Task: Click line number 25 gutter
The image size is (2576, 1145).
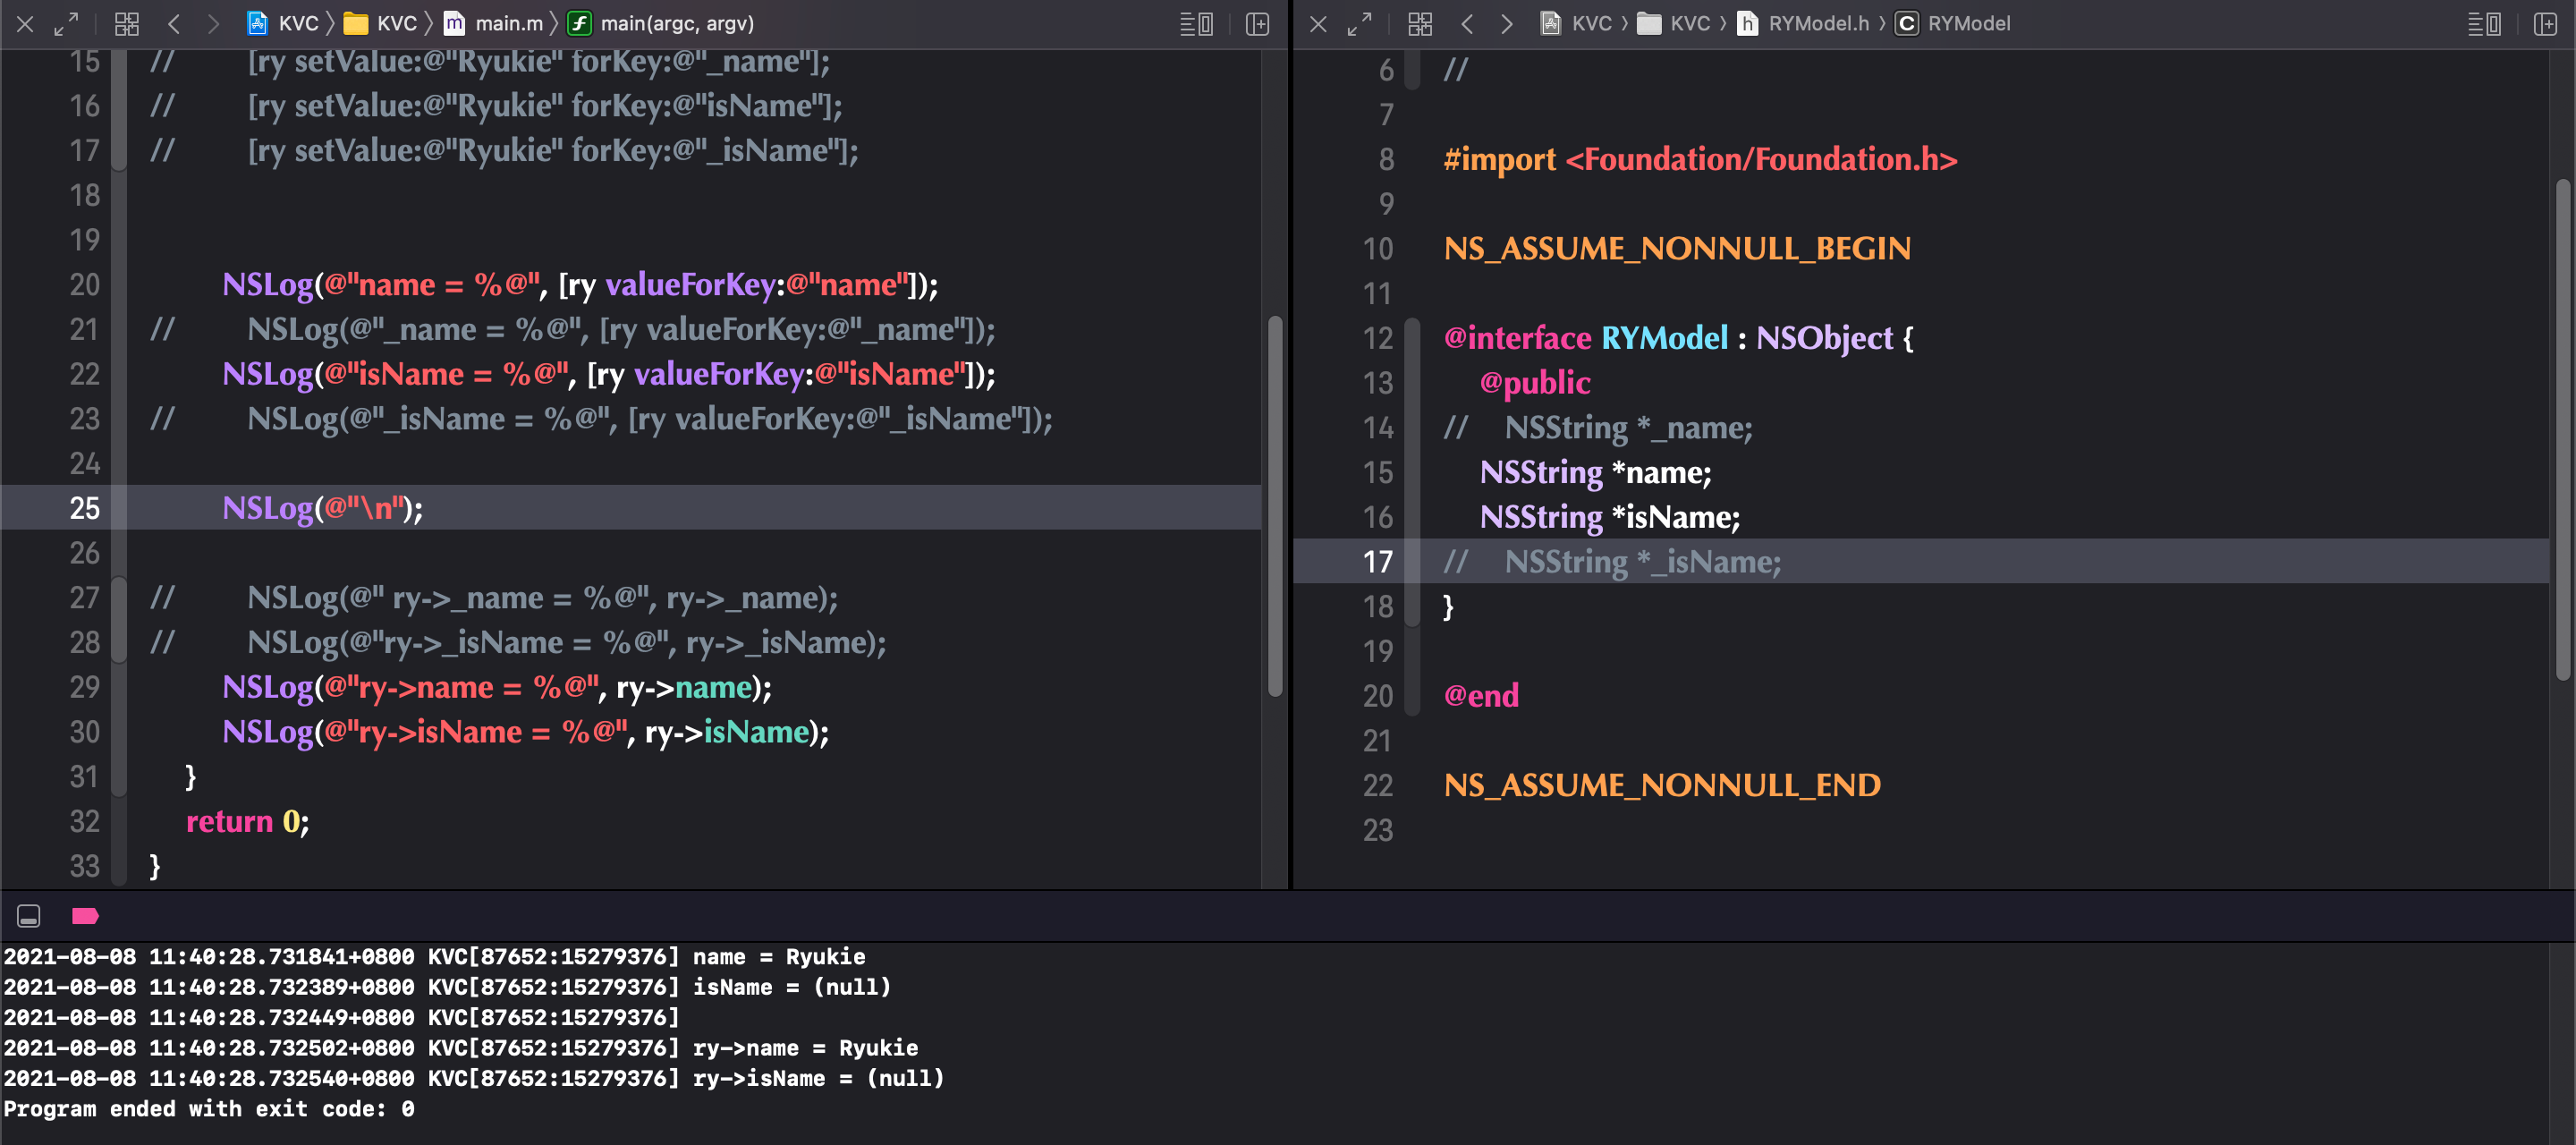Action: pyautogui.click(x=85, y=508)
